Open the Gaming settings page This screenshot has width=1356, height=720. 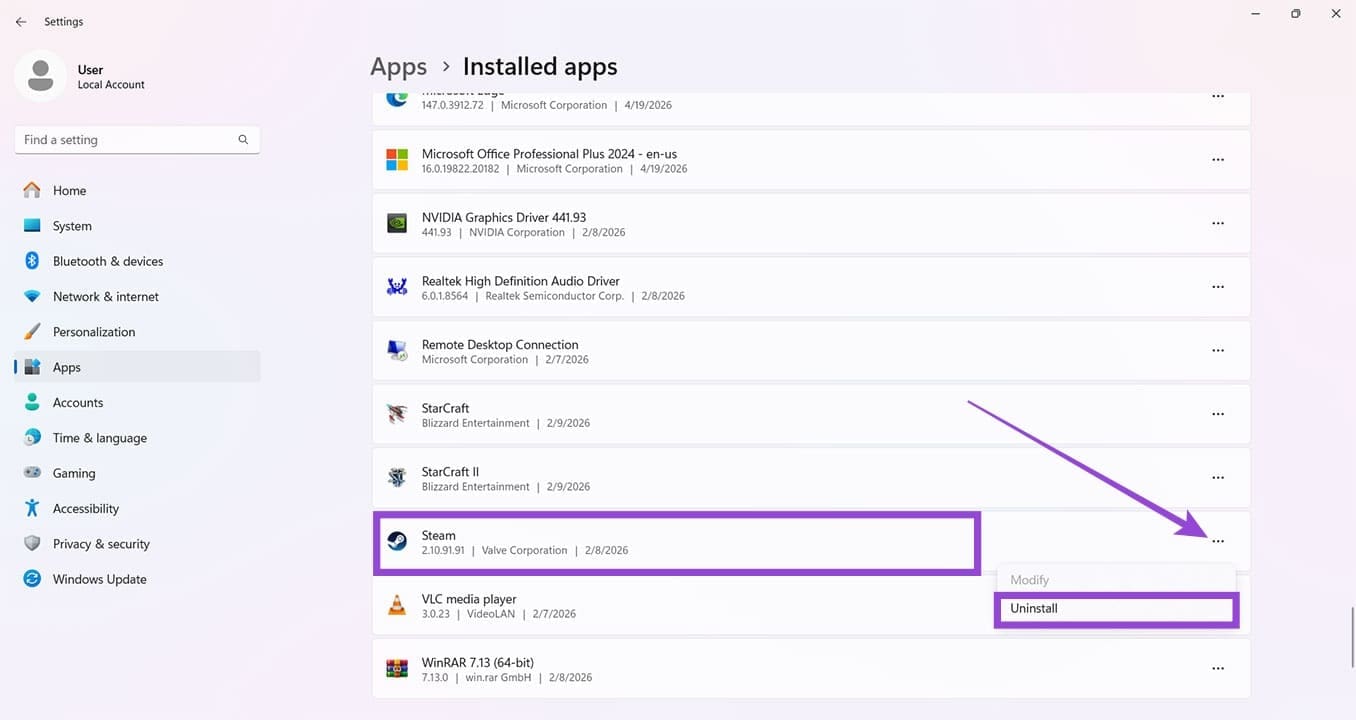click(x=138, y=473)
